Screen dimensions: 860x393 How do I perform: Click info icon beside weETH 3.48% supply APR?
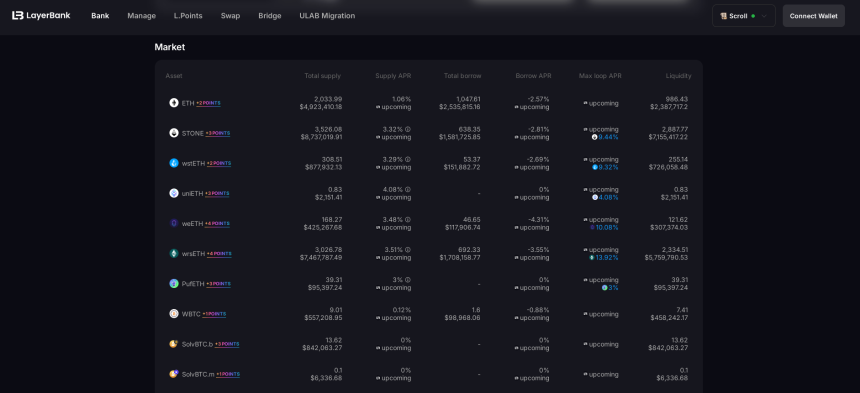408,220
